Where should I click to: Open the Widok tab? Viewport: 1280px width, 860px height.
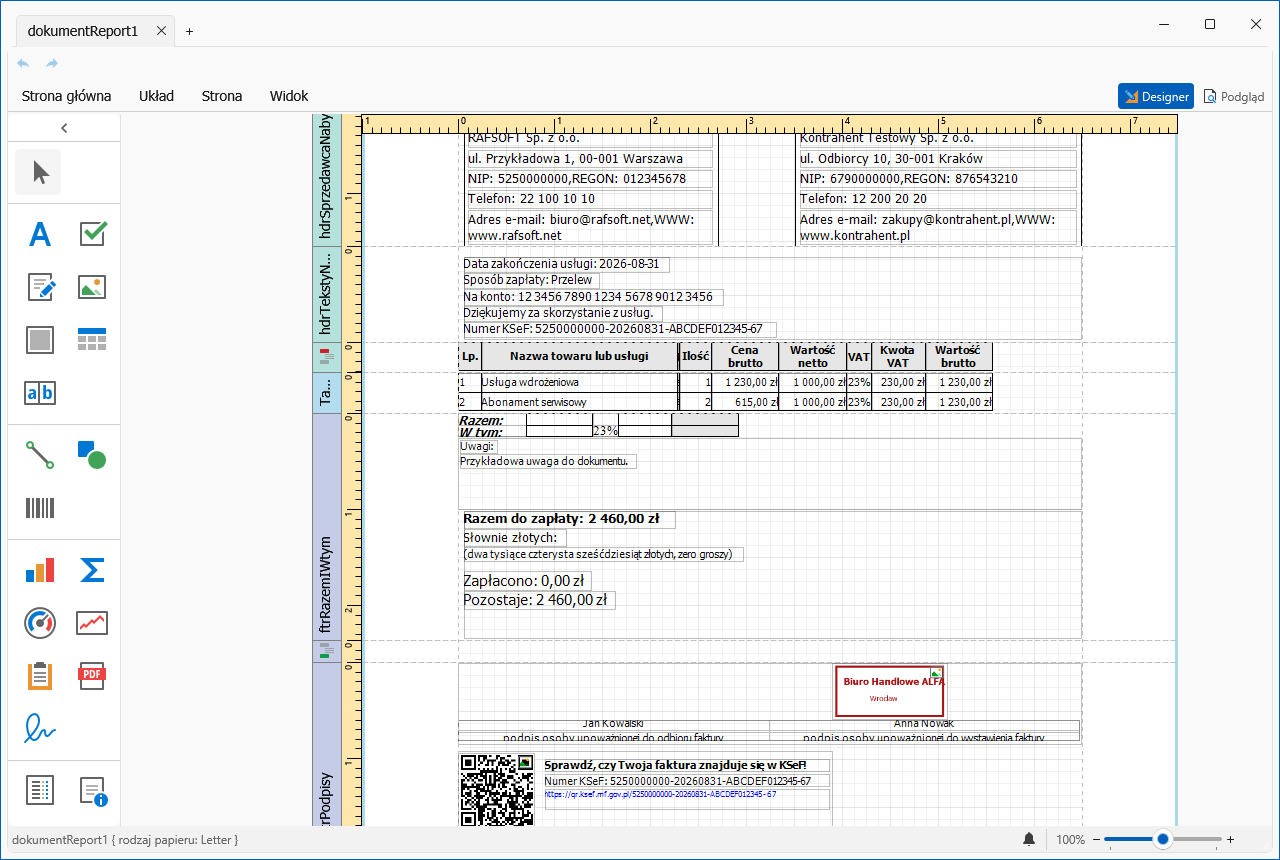289,96
